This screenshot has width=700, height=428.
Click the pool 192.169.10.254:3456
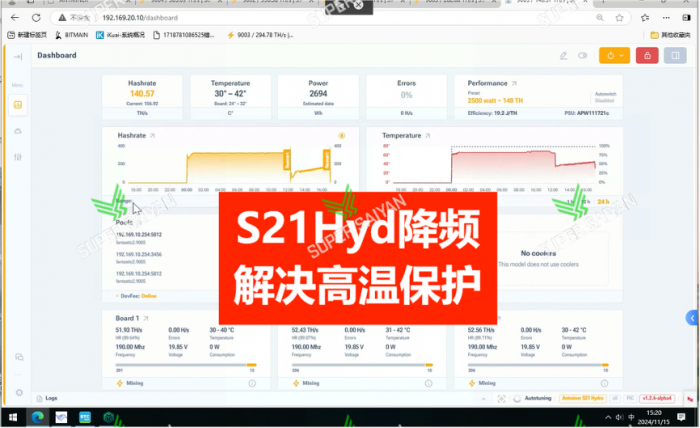[139, 254]
